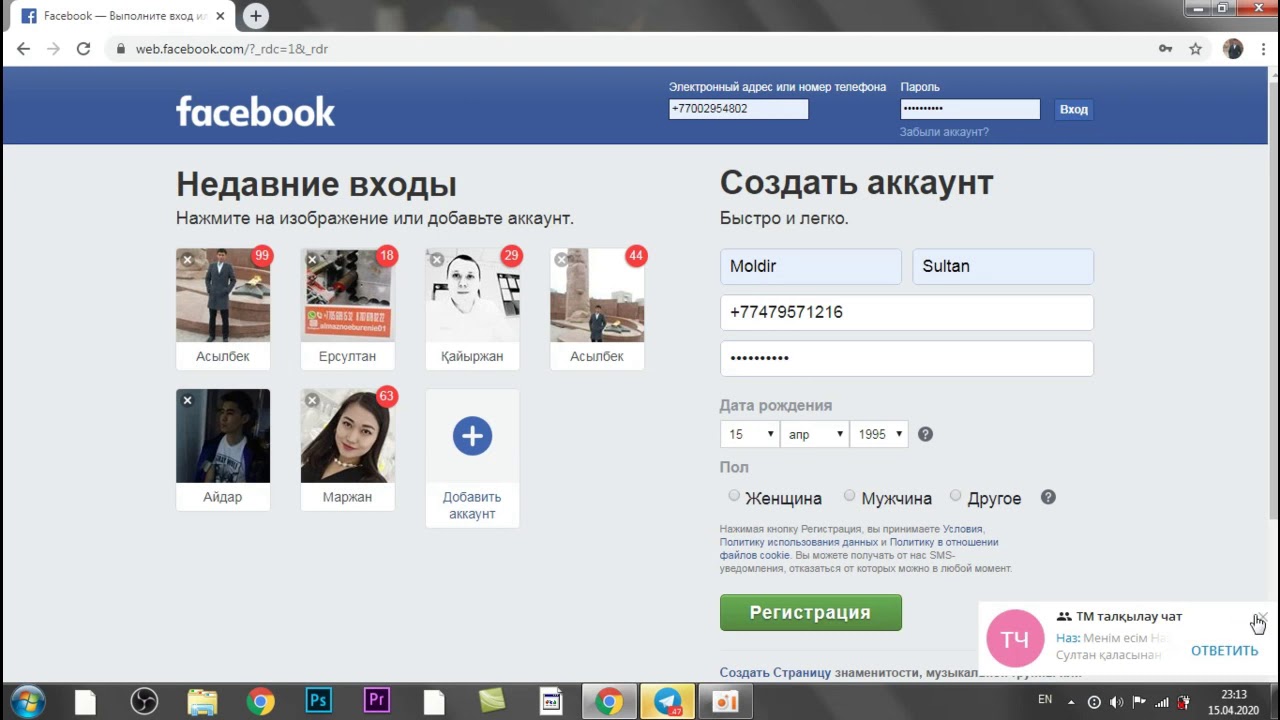Select the Ерсултан account thumbnail
The image size is (1280, 720).
(x=348, y=296)
